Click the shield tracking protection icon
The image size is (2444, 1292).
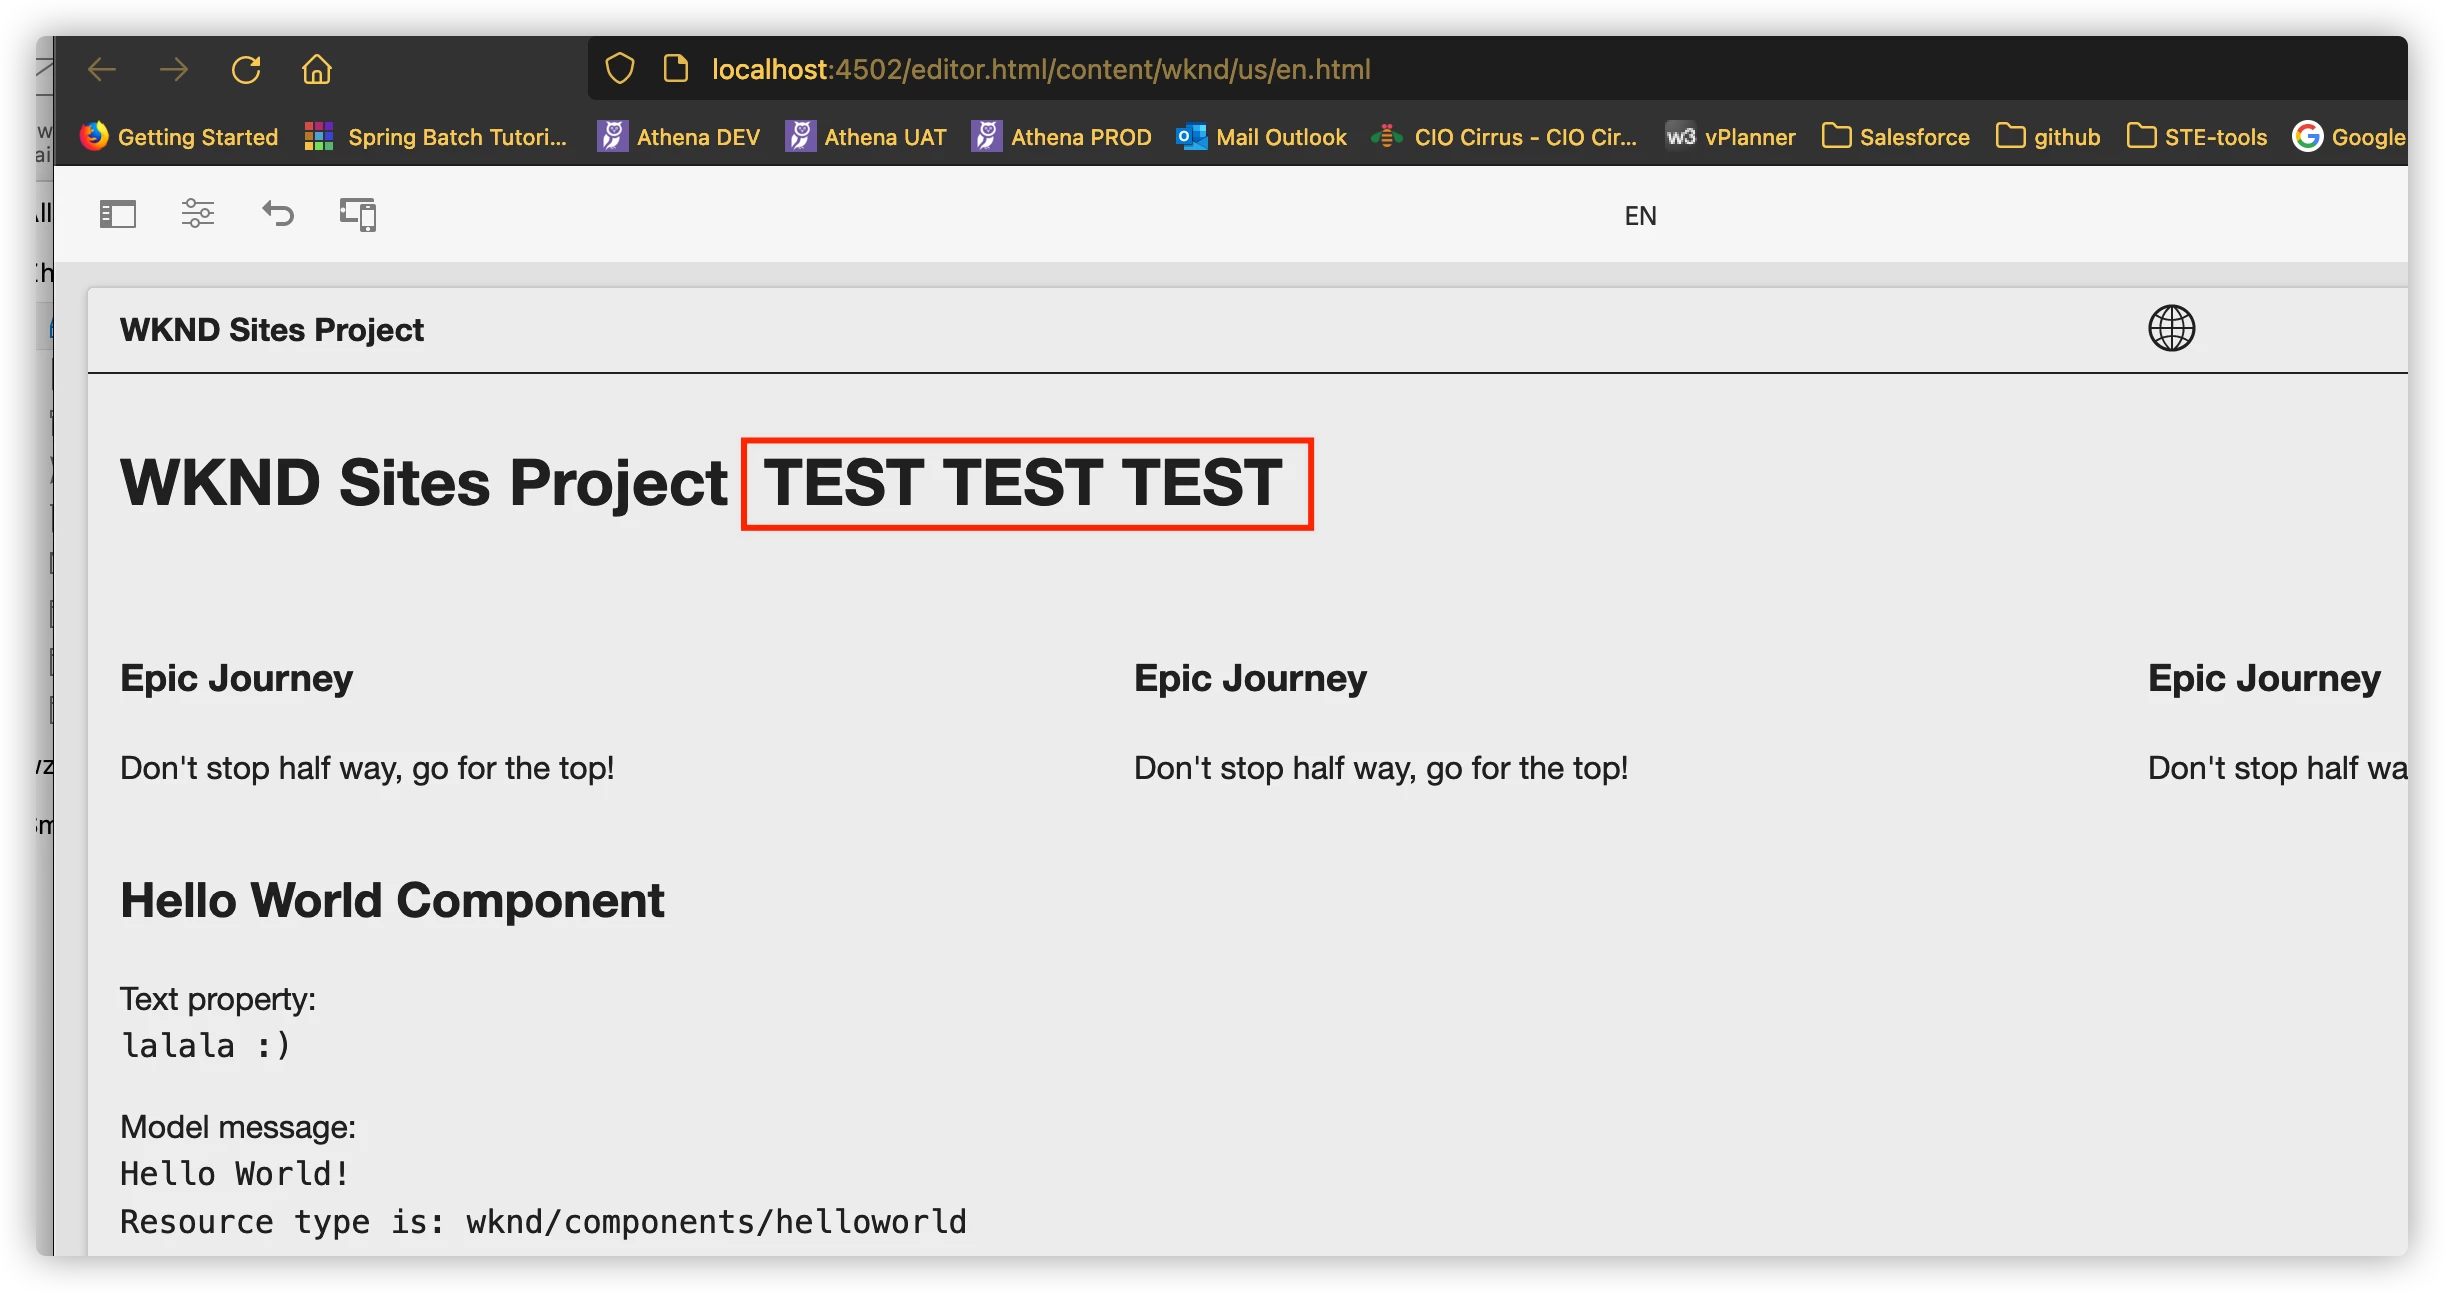tap(620, 69)
